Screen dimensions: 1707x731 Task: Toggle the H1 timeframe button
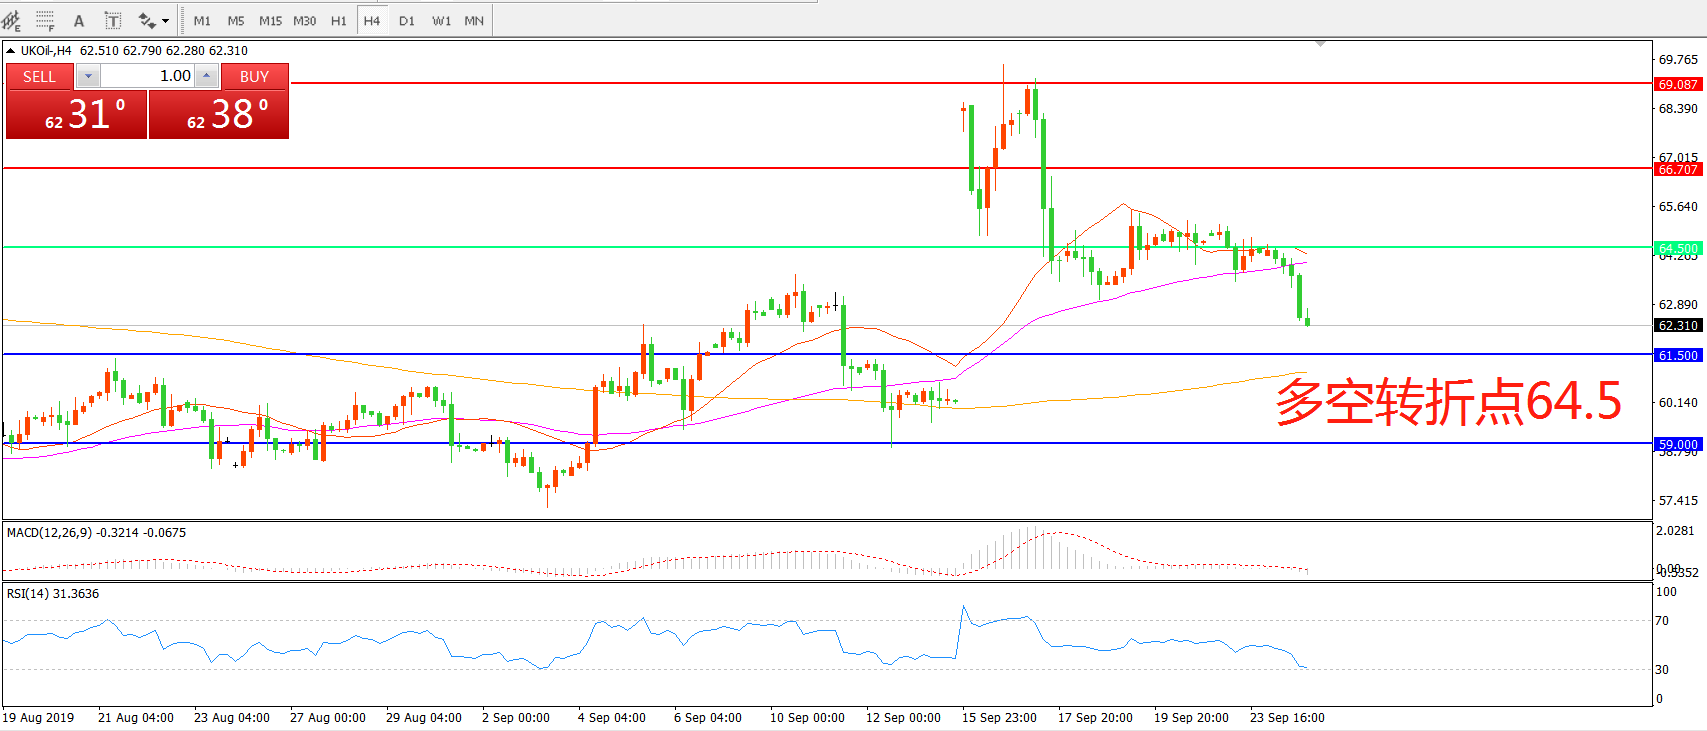point(339,21)
